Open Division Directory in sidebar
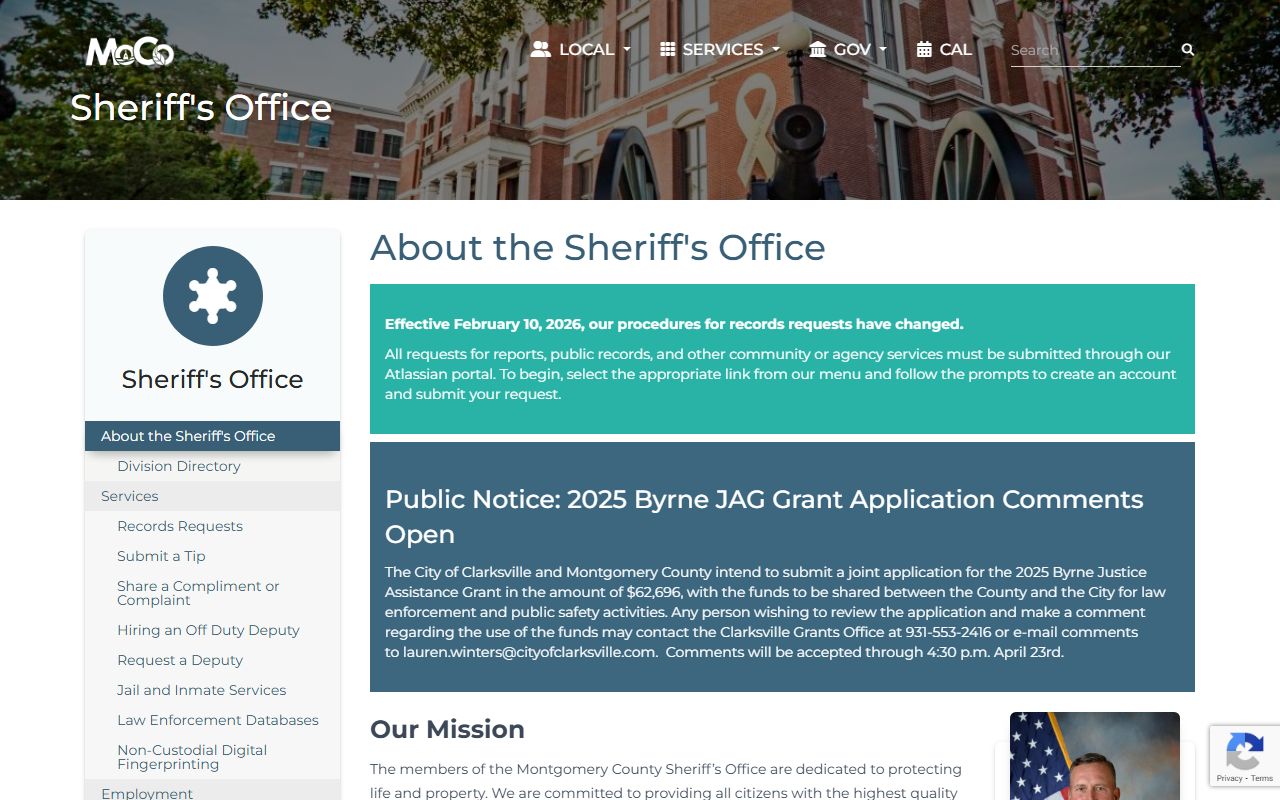1280x800 pixels. tap(179, 466)
